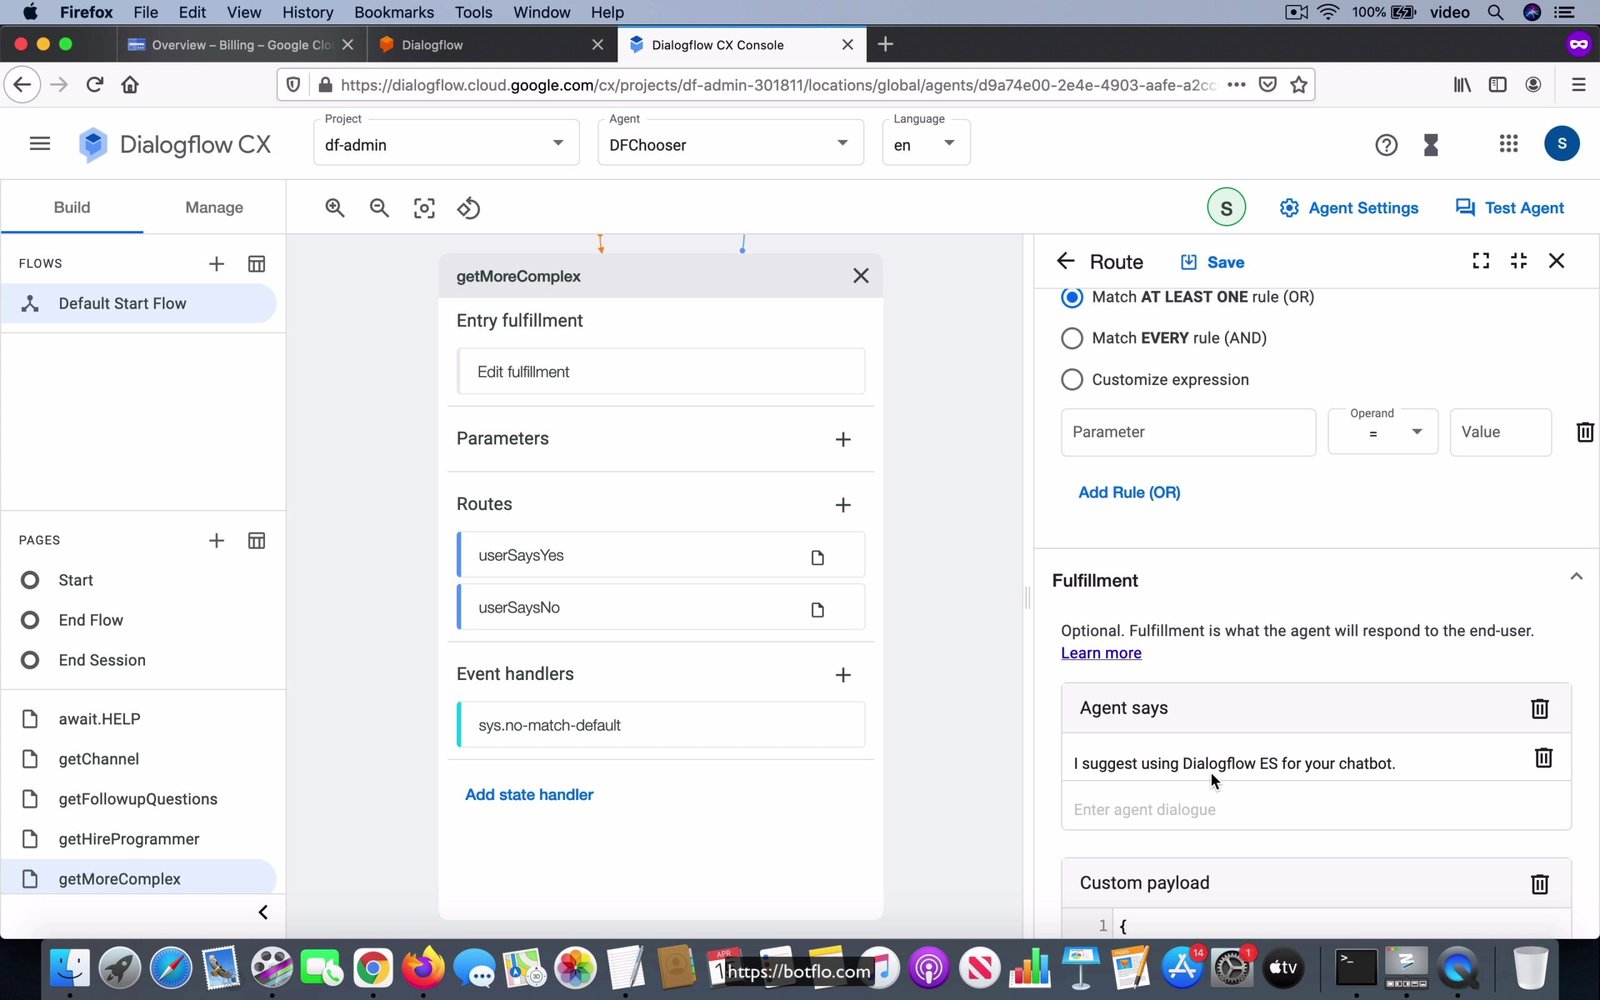The image size is (1600, 1000).
Task: Click the collapse-size Route panel icon
Action: 1519,261
